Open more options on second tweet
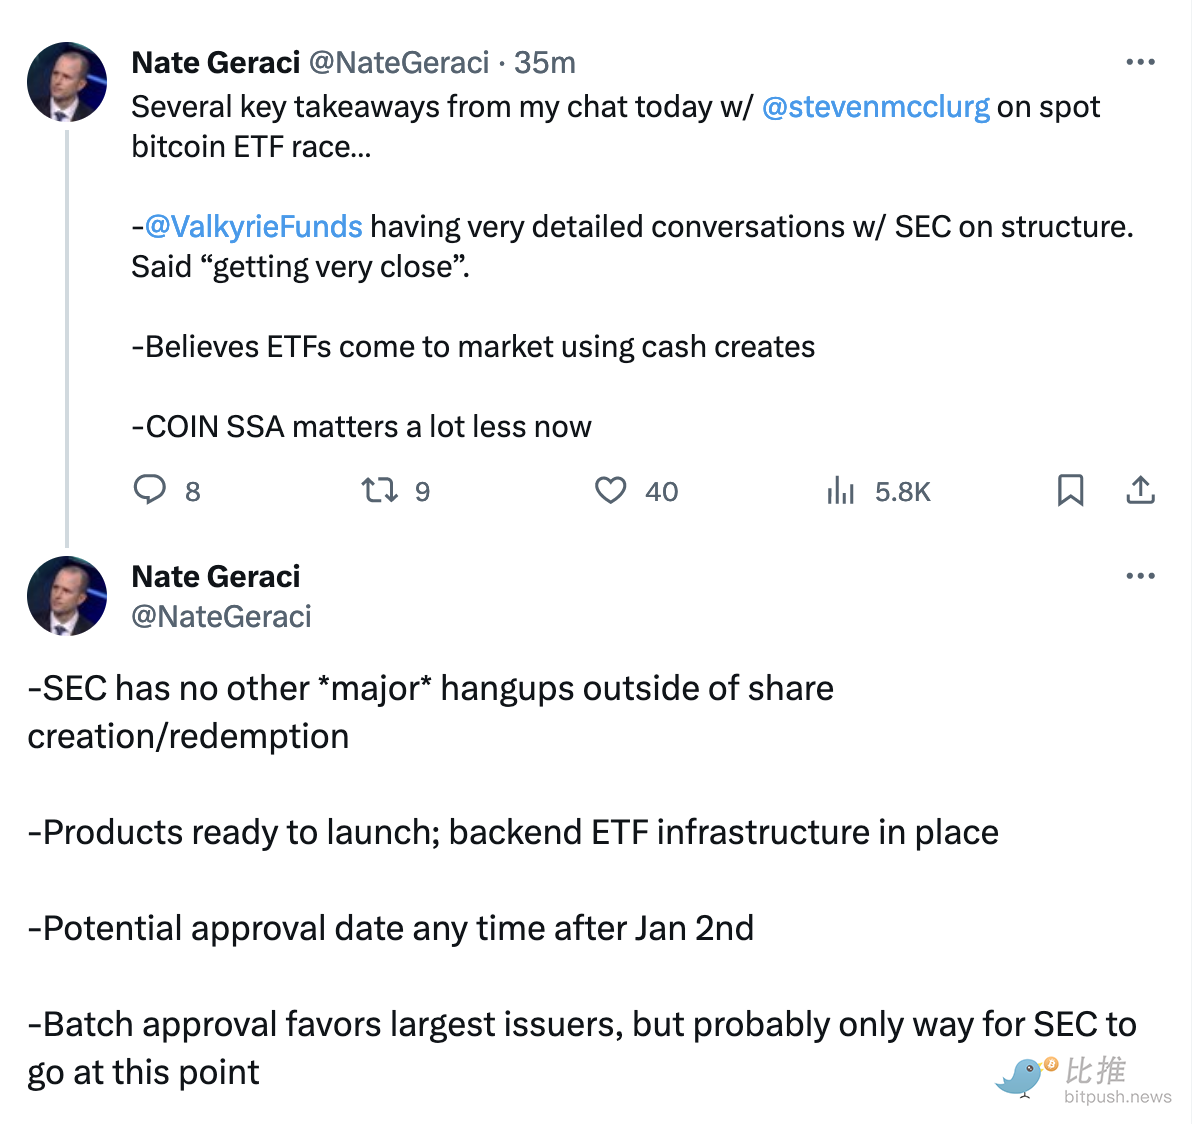1192x1124 pixels. point(1140,576)
